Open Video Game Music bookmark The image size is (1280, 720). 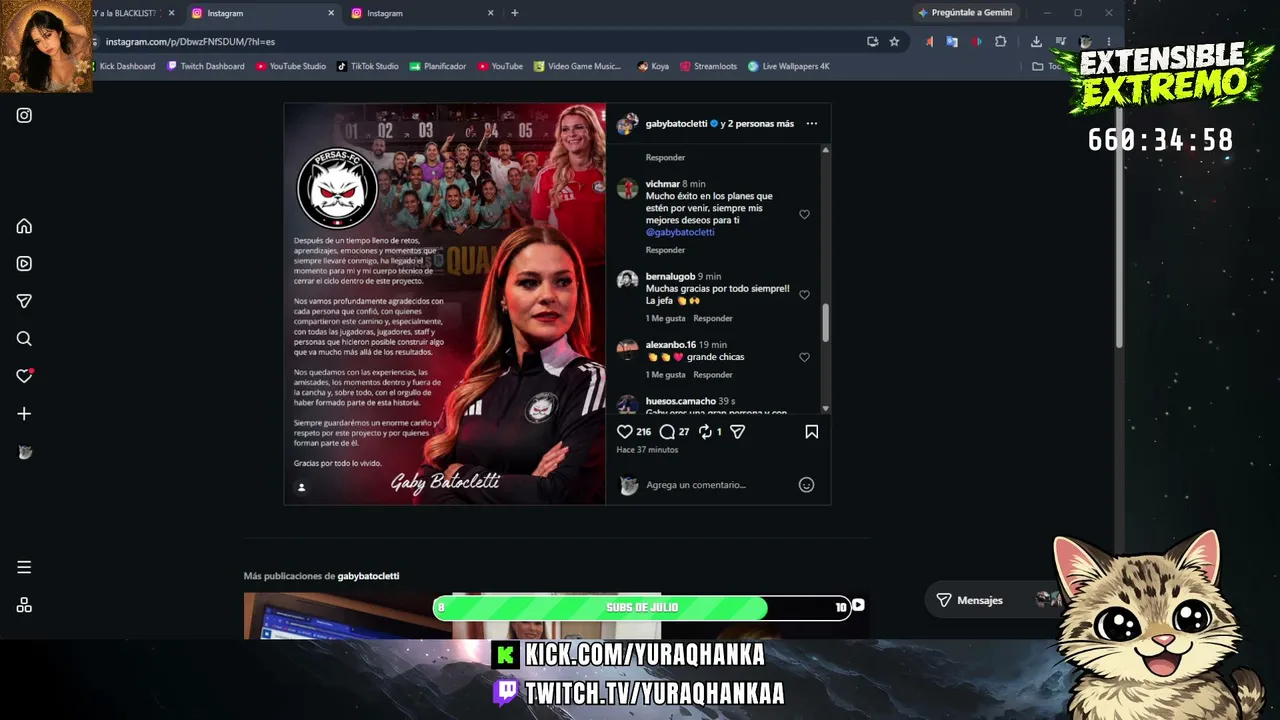(x=577, y=66)
